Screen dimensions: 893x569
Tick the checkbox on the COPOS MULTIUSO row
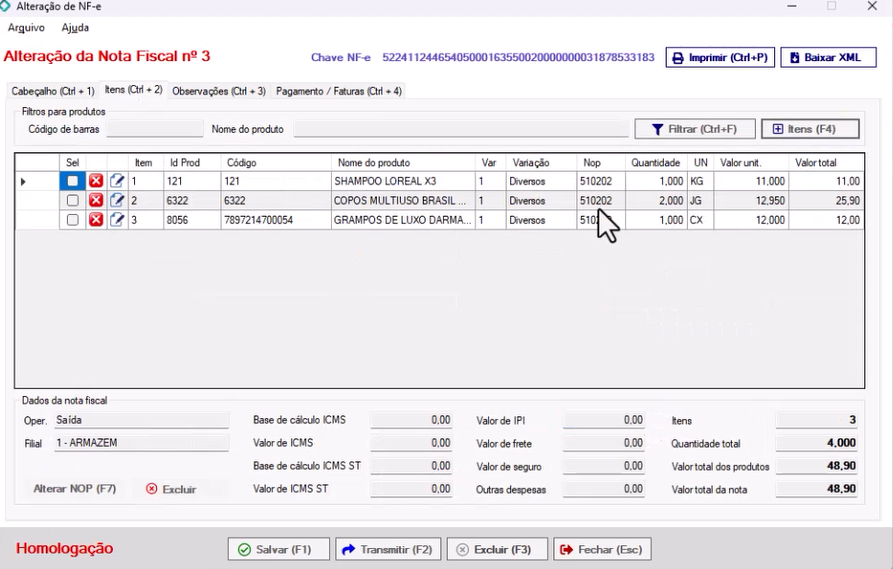(x=72, y=200)
